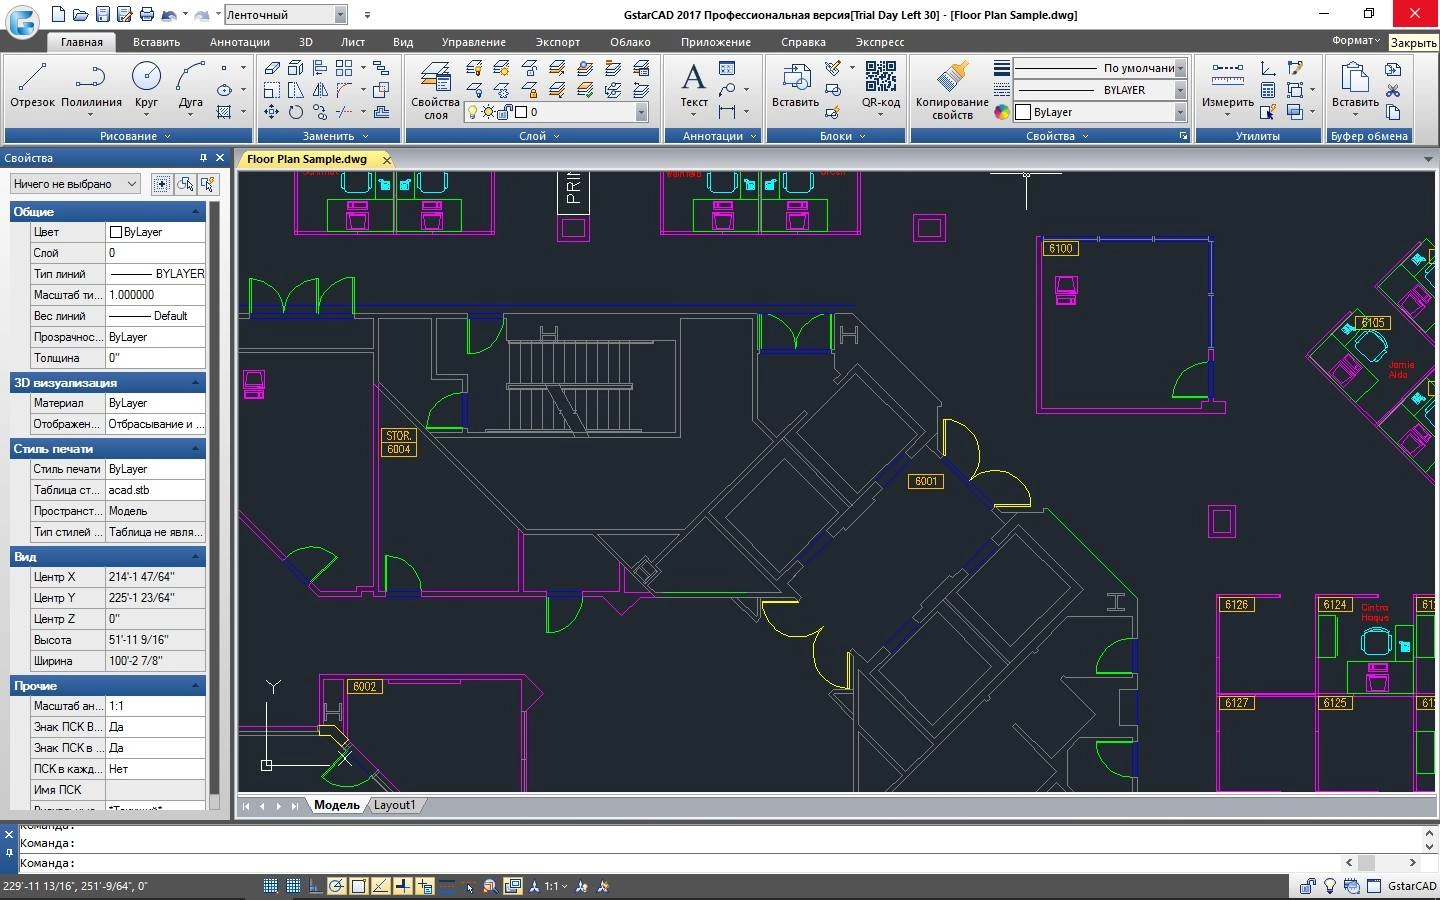Open the Ленточный workspace dropdown
The image size is (1440, 900).
tap(340, 15)
